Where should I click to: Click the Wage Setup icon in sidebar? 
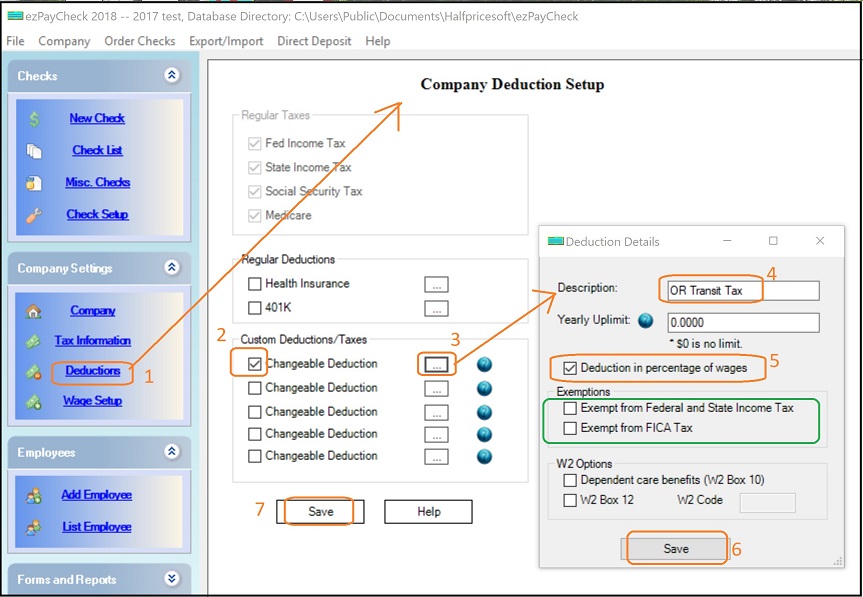pos(34,401)
